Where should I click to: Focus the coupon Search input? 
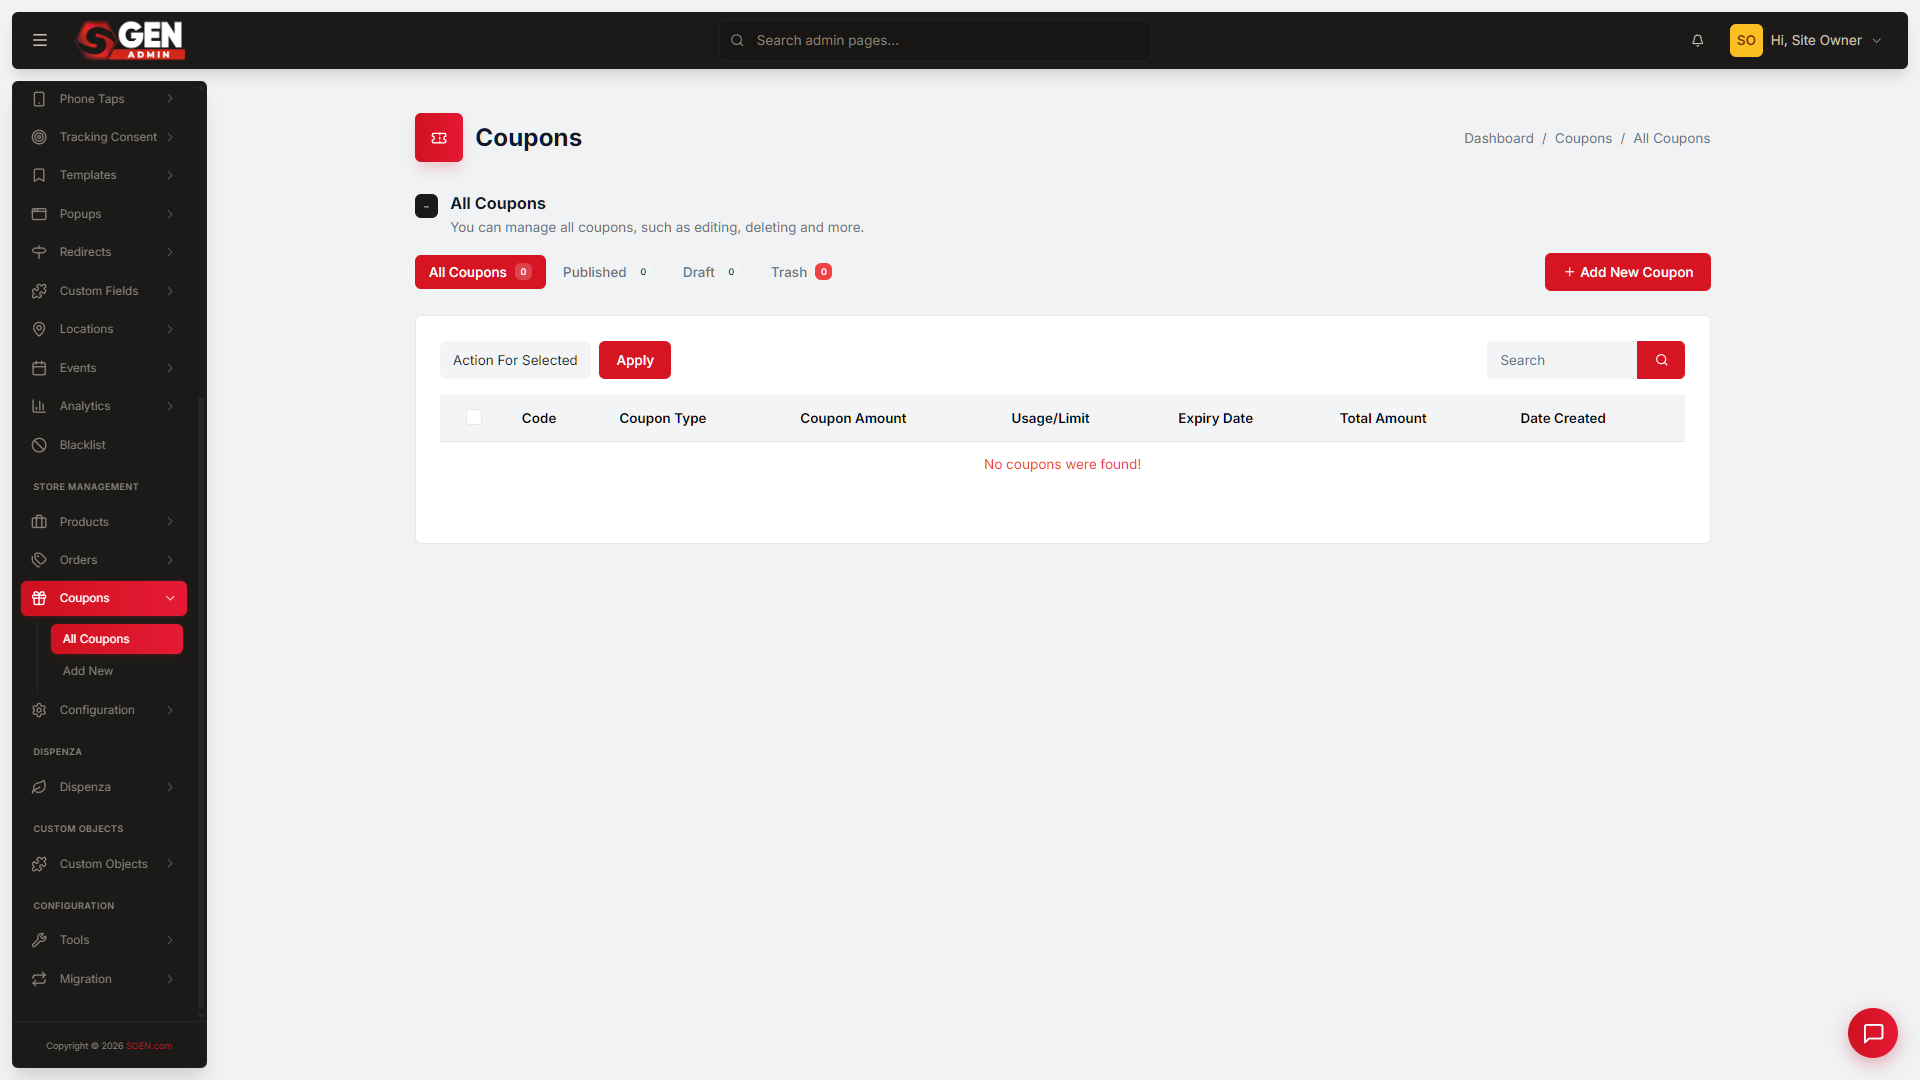click(1562, 360)
